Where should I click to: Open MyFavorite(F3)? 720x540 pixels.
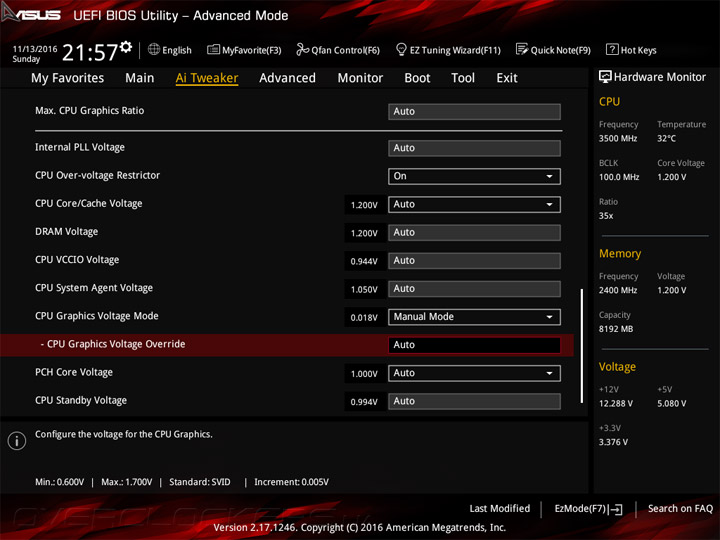tap(244, 50)
